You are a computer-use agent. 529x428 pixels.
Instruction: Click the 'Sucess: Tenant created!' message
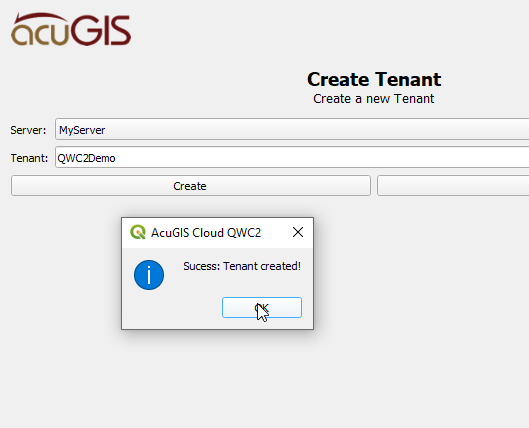pos(242,266)
